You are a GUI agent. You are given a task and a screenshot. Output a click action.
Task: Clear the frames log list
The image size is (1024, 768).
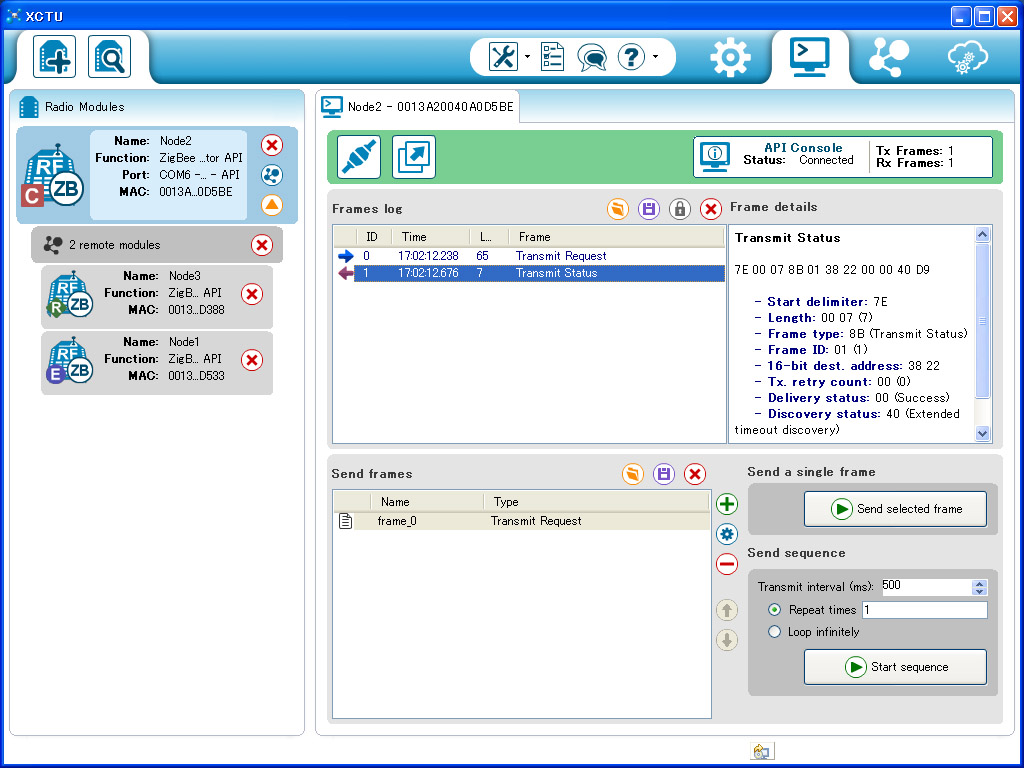(711, 209)
